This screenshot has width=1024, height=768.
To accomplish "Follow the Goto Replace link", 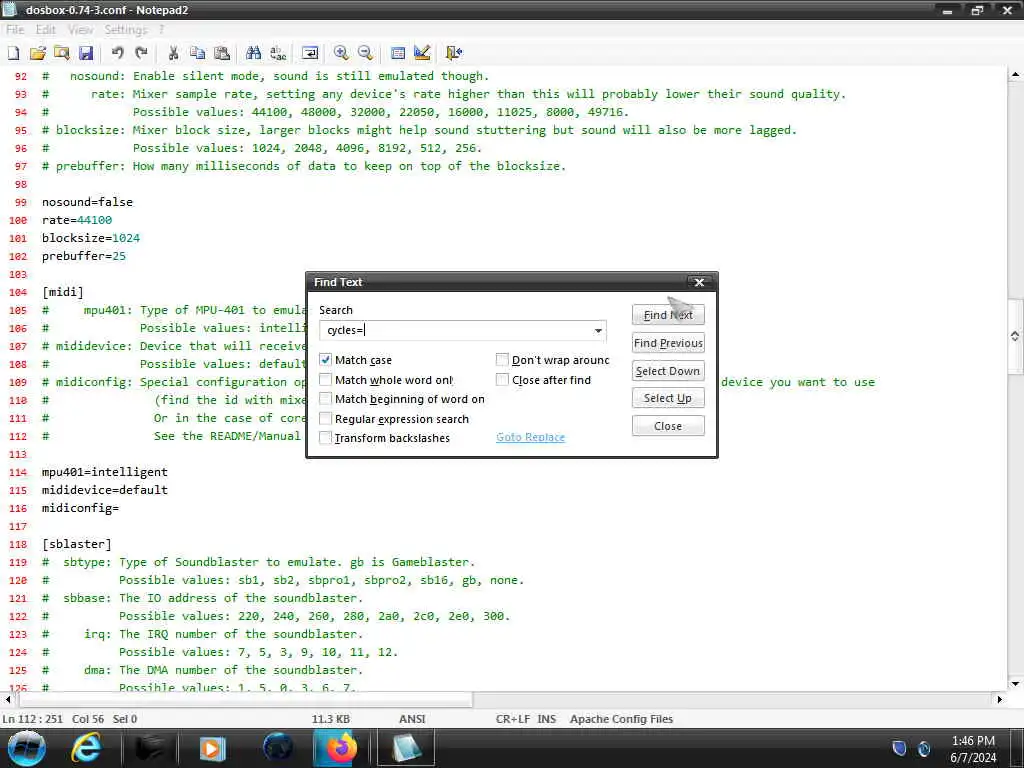I will pyautogui.click(x=530, y=438).
